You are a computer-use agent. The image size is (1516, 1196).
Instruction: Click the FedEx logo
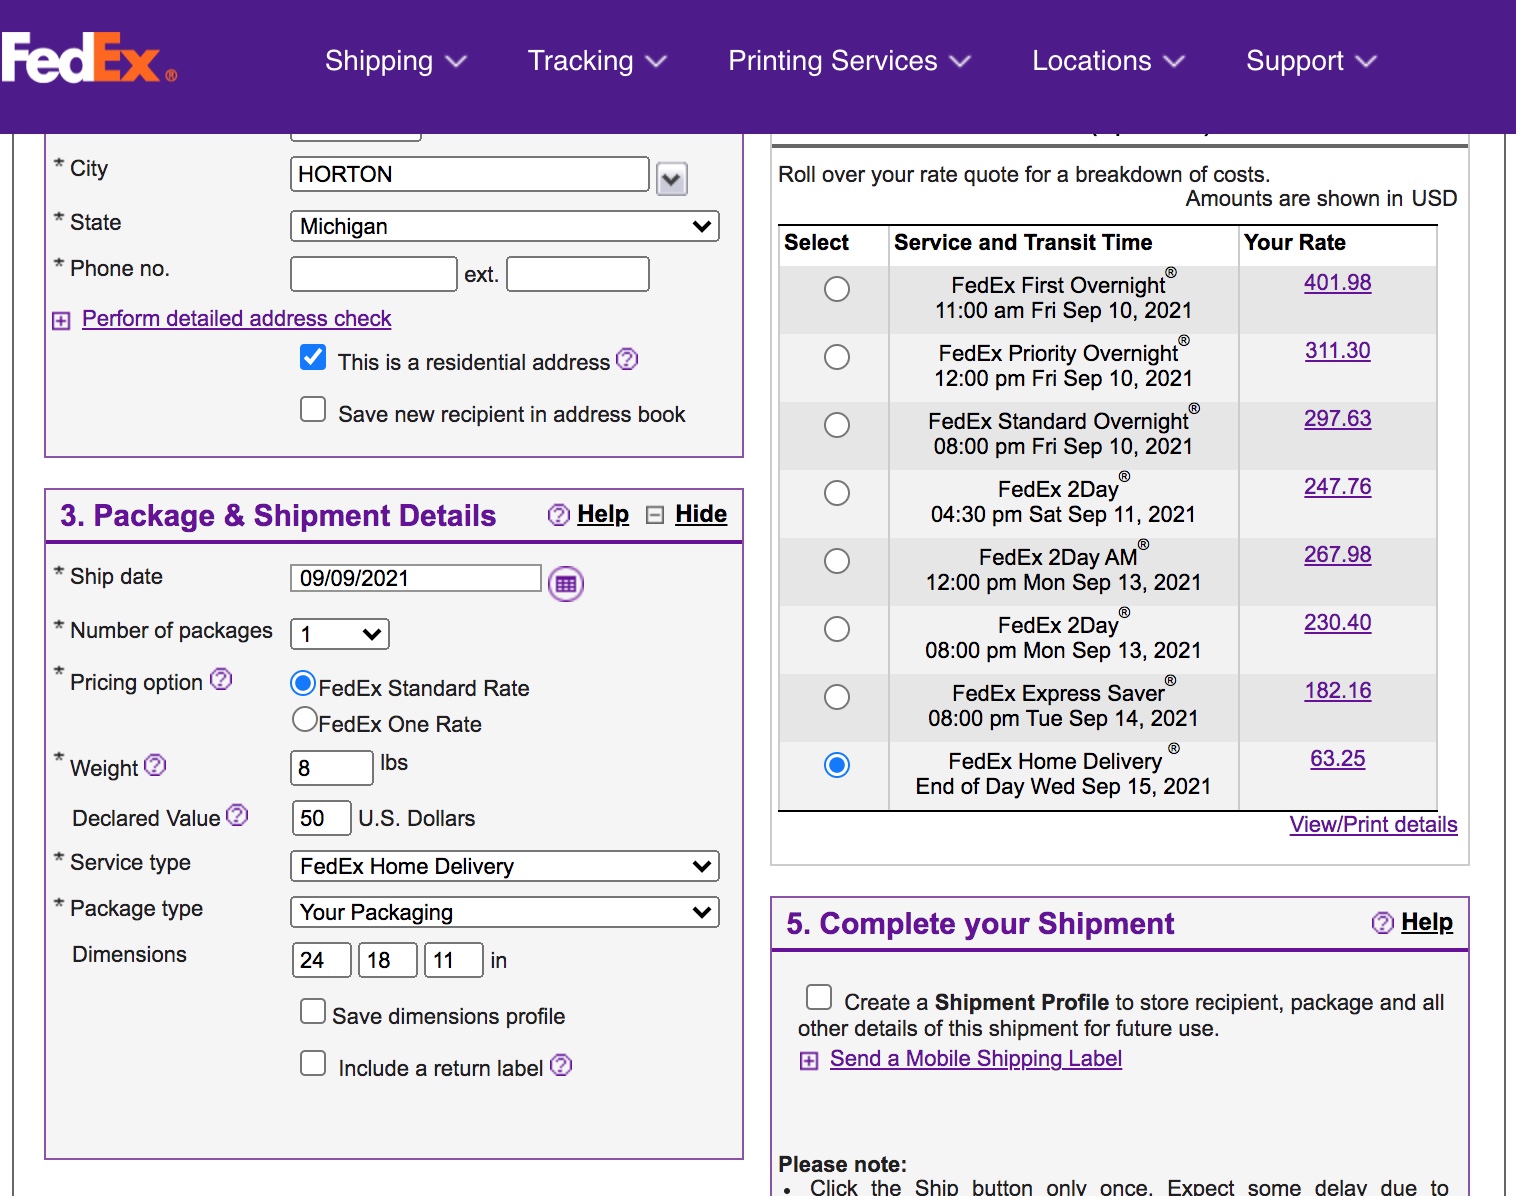tap(88, 59)
